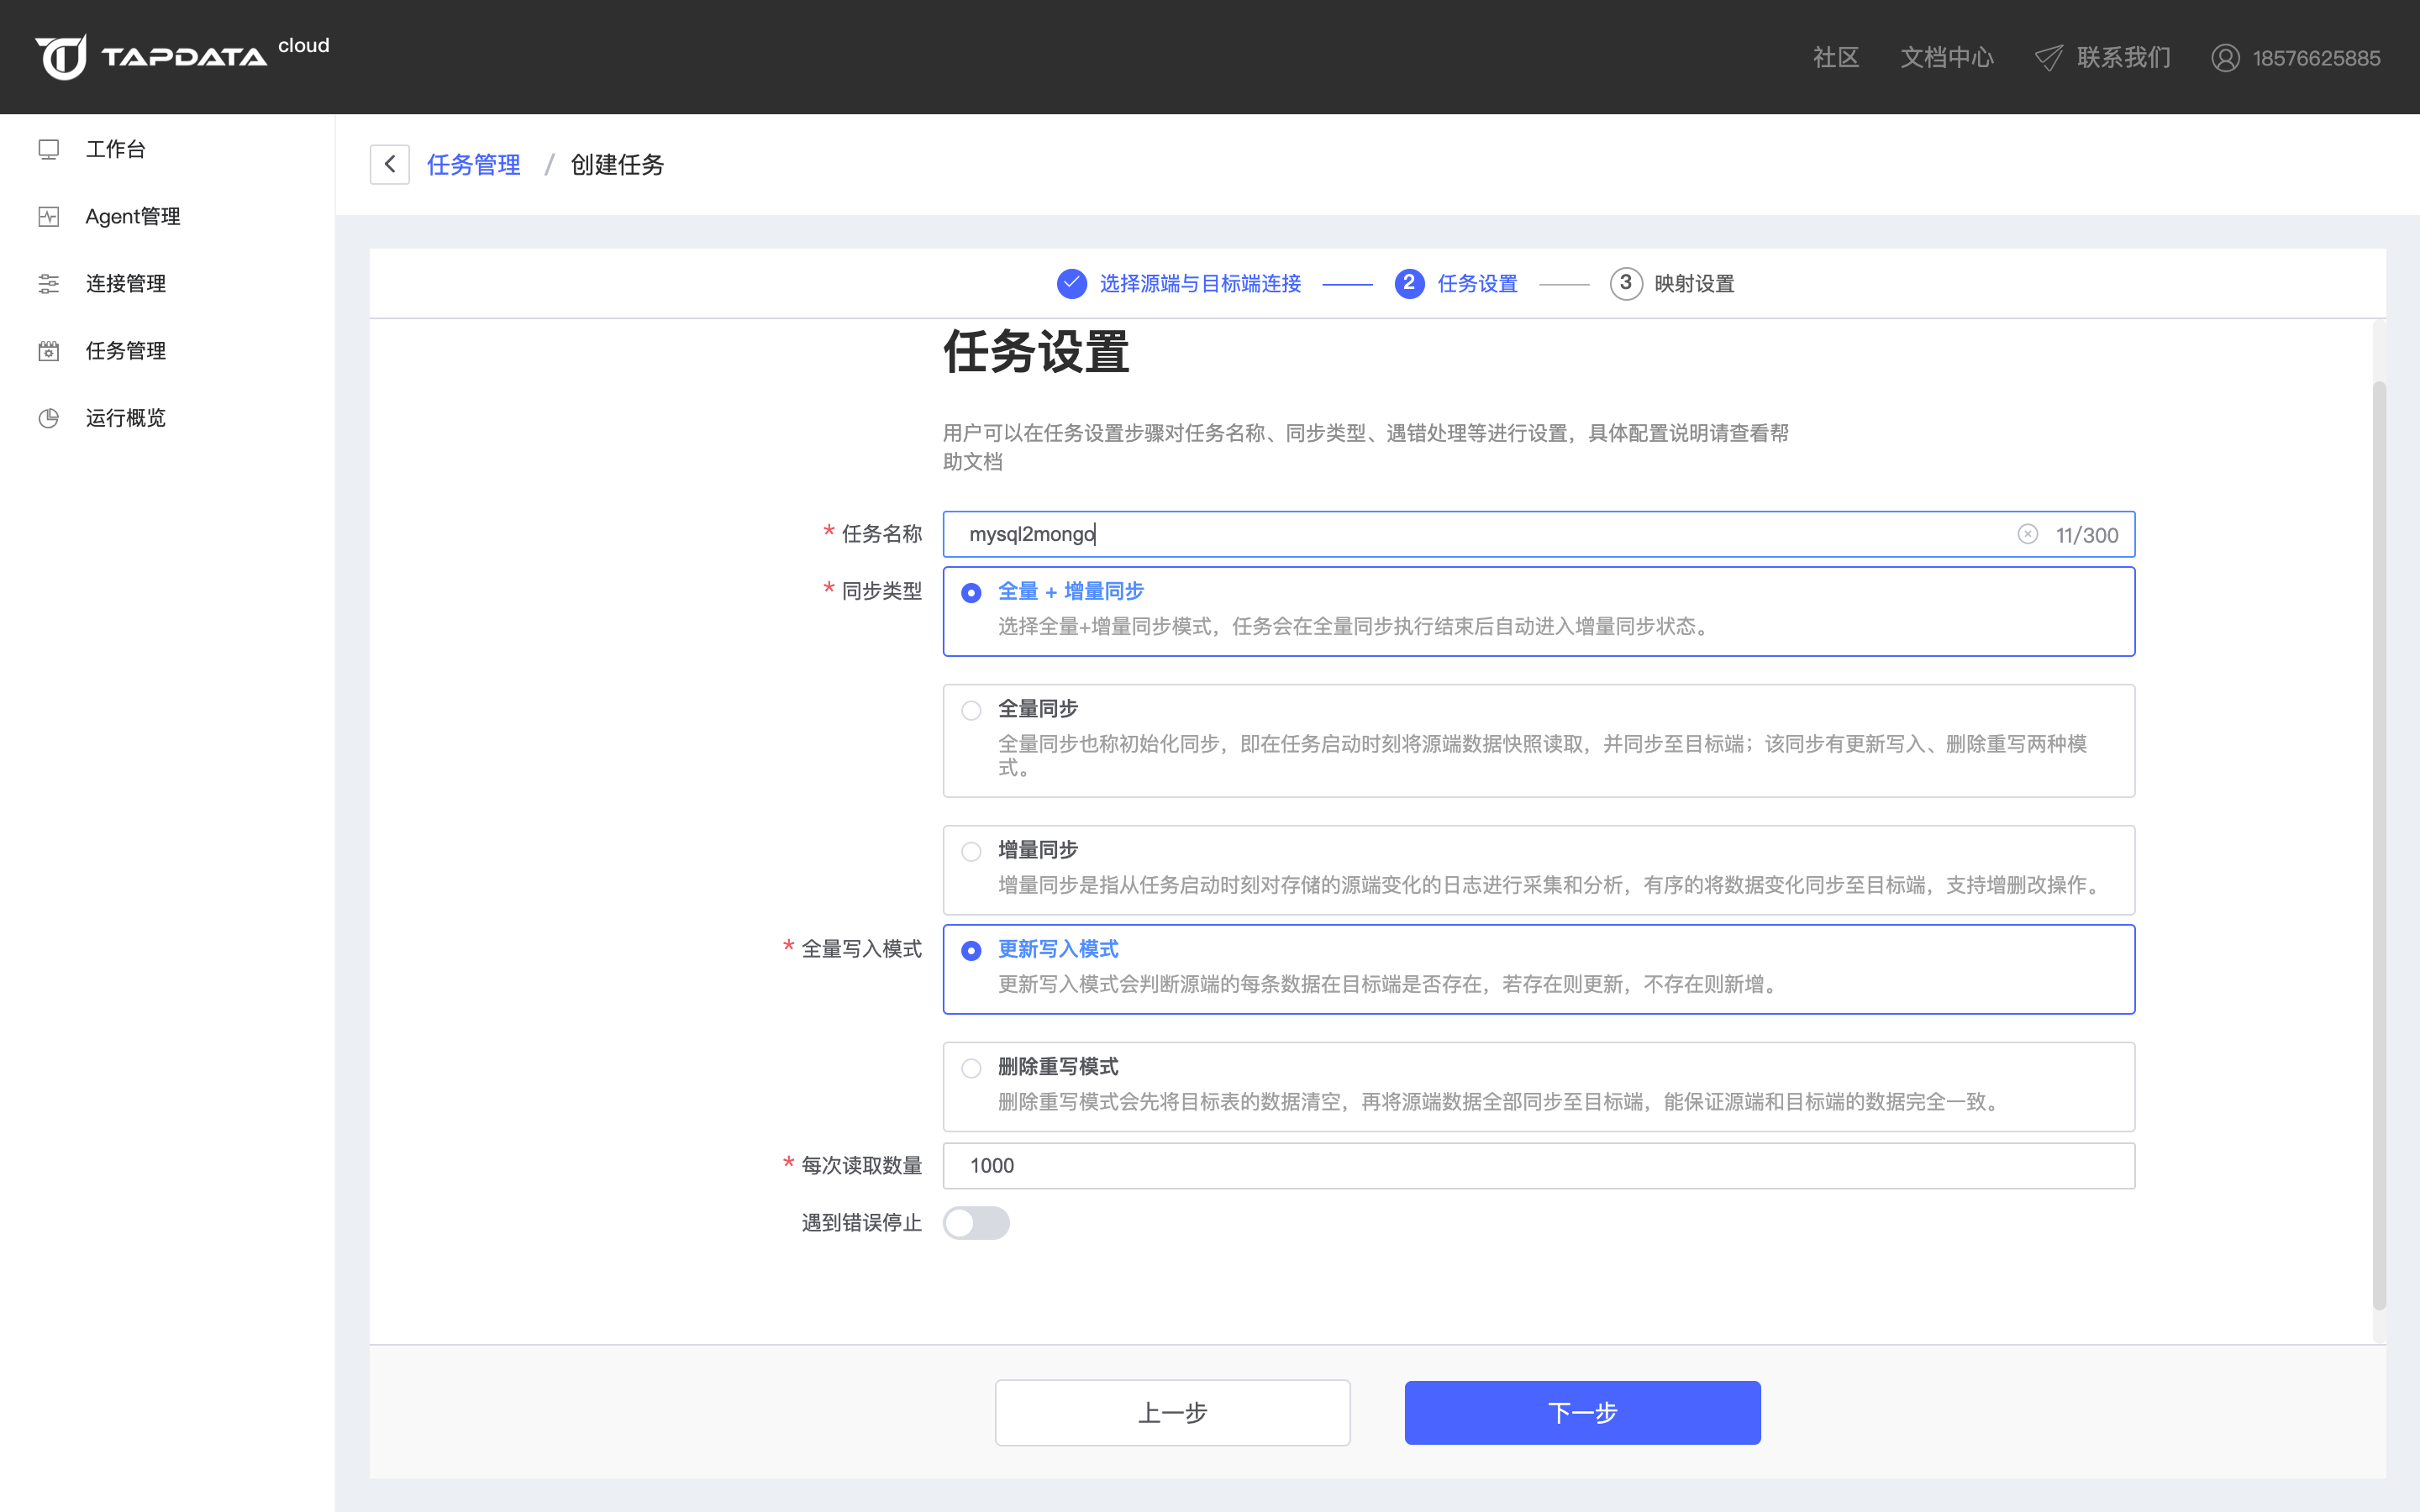Click the 任务管理 sidebar icon
The width and height of the screenshot is (2420, 1512).
[x=49, y=351]
